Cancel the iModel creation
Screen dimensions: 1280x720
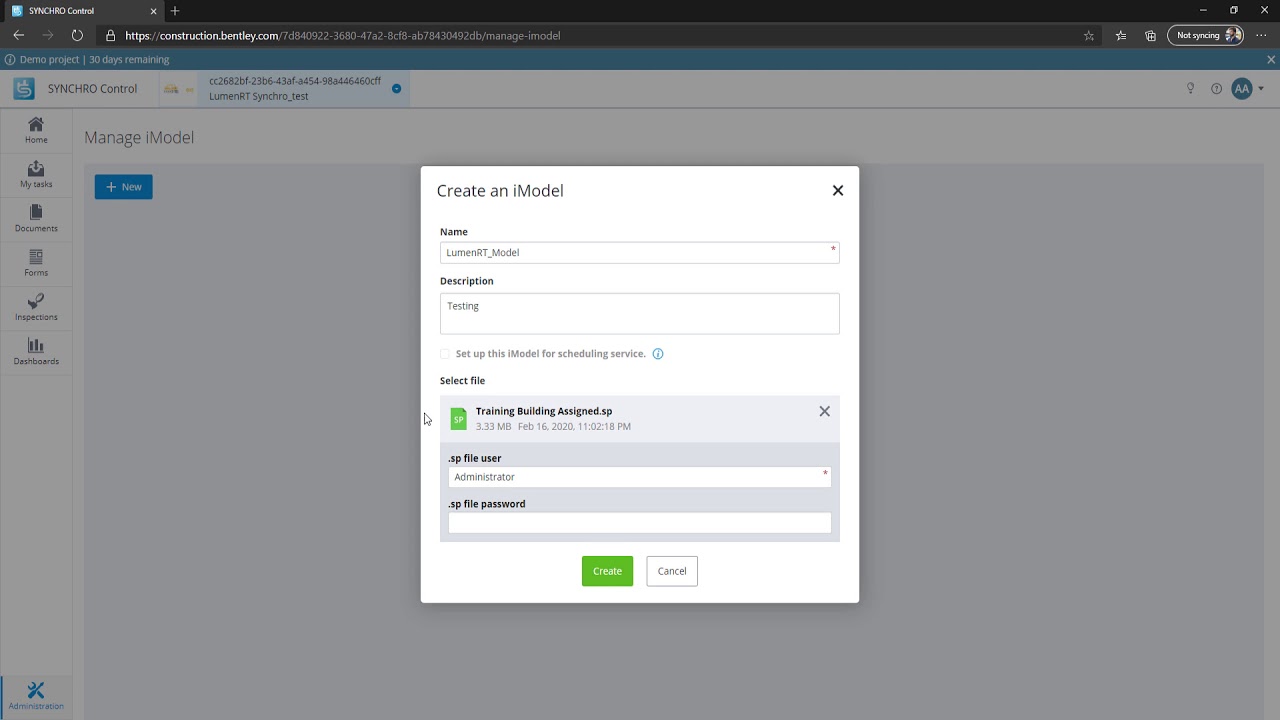click(672, 571)
